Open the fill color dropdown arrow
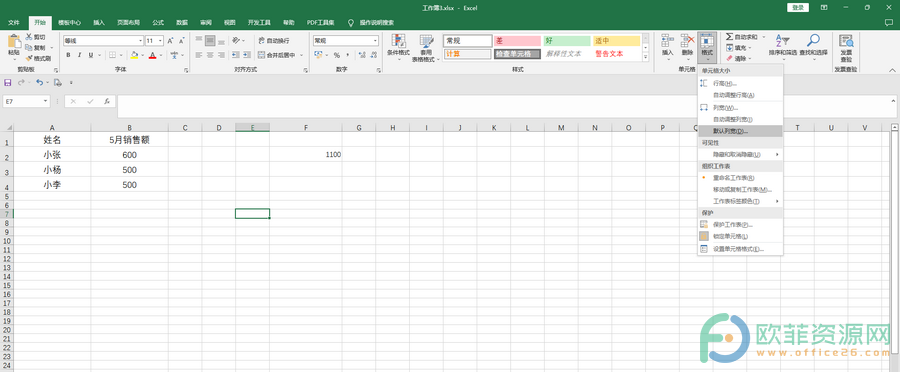 tap(142, 56)
